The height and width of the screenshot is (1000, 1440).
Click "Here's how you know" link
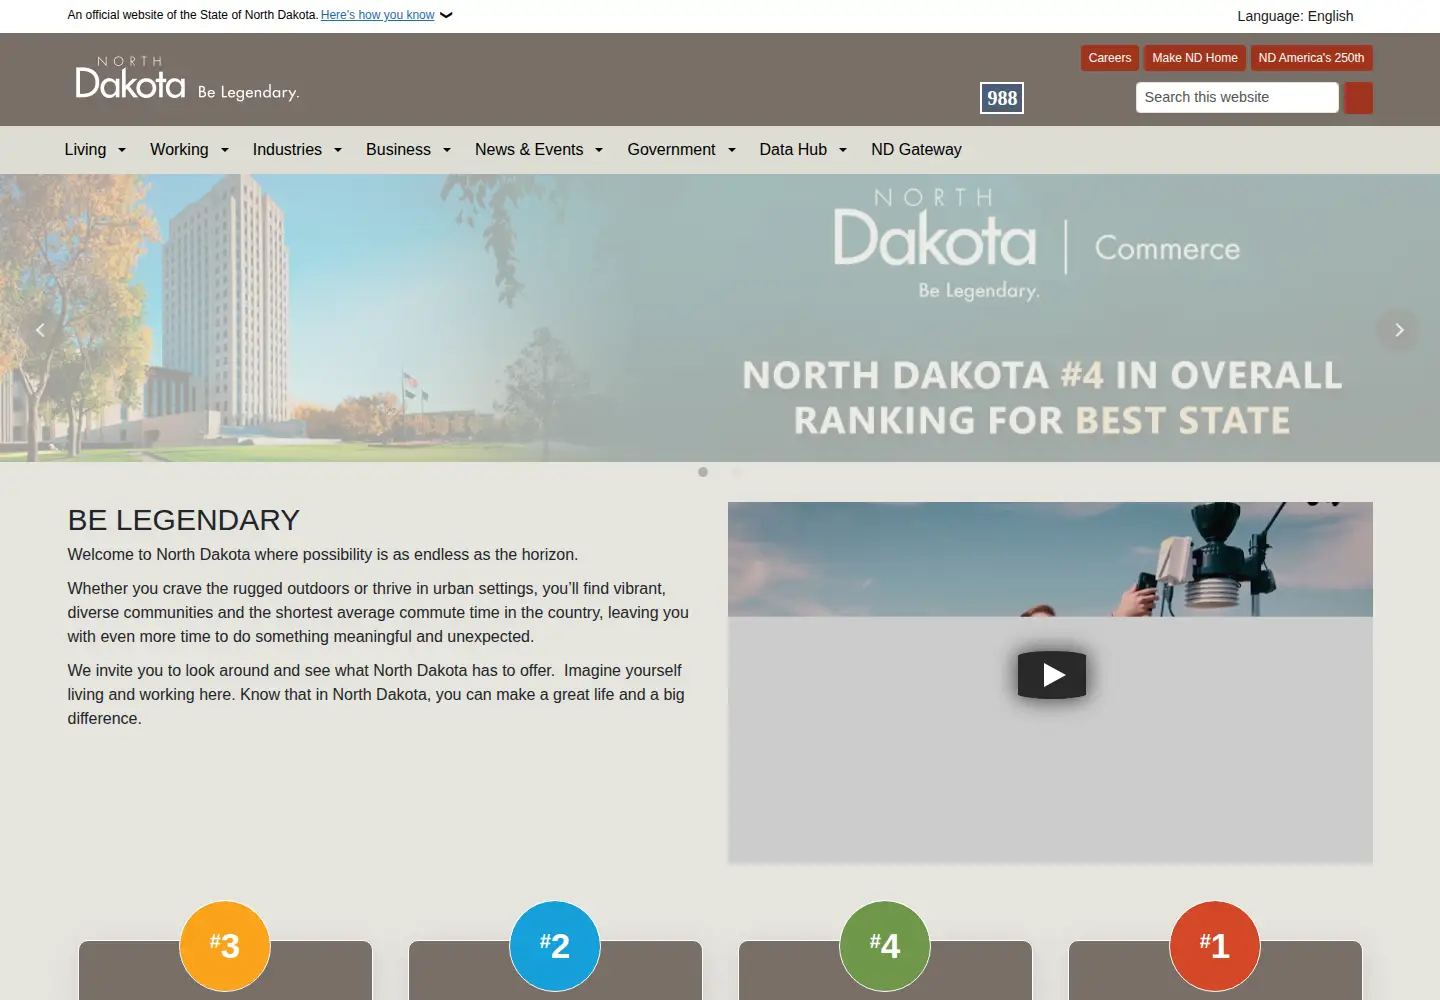click(x=377, y=15)
